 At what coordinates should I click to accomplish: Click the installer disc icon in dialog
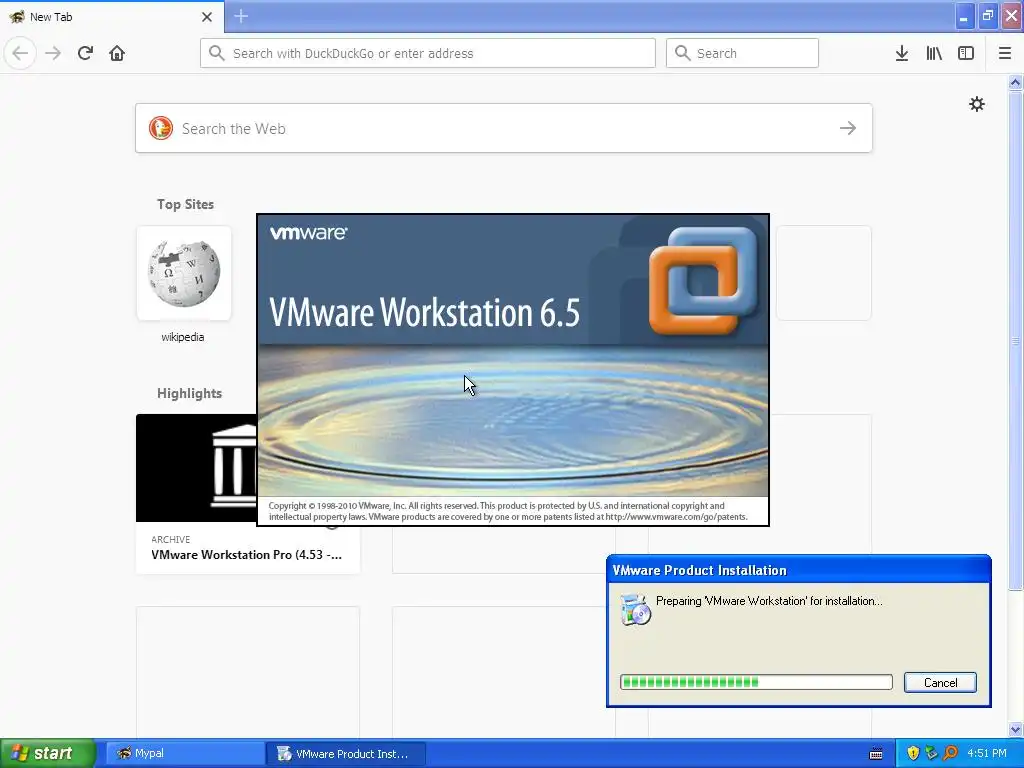click(636, 609)
